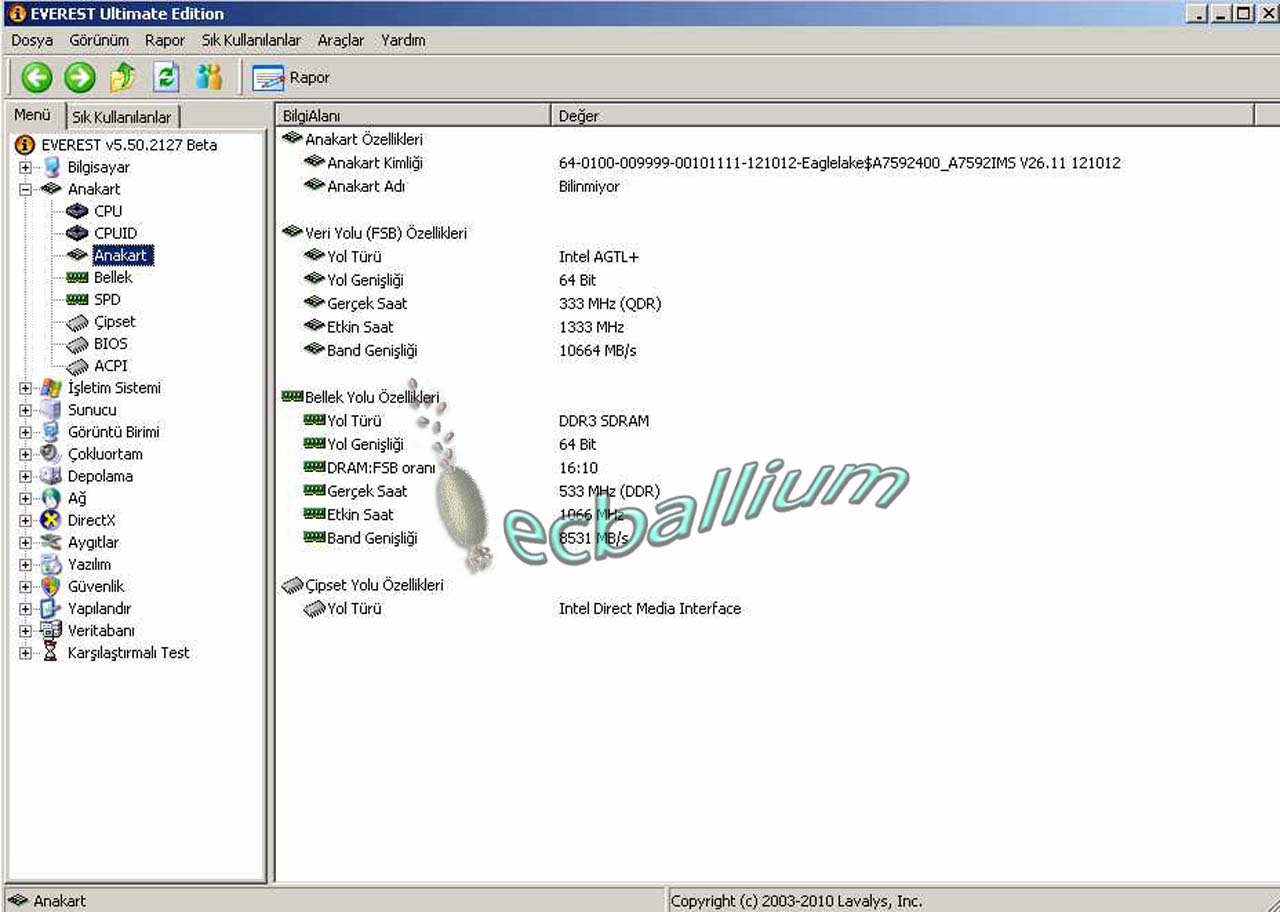The width and height of the screenshot is (1280, 912).
Task: Click the BilgiAlanı column header
Action: point(413,116)
